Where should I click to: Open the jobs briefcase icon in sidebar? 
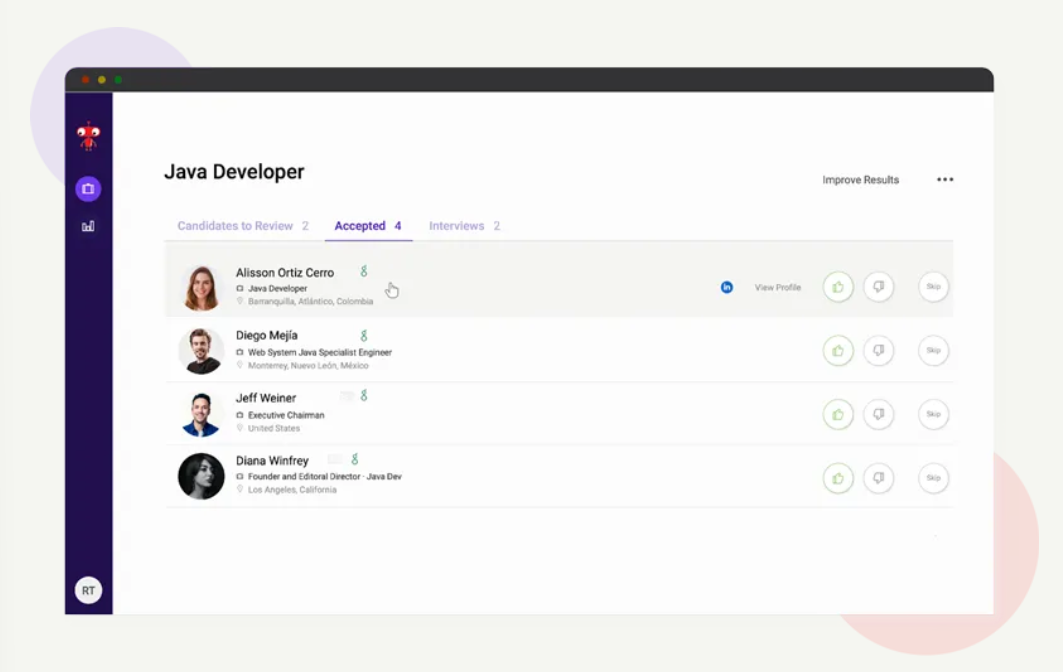[88, 189]
